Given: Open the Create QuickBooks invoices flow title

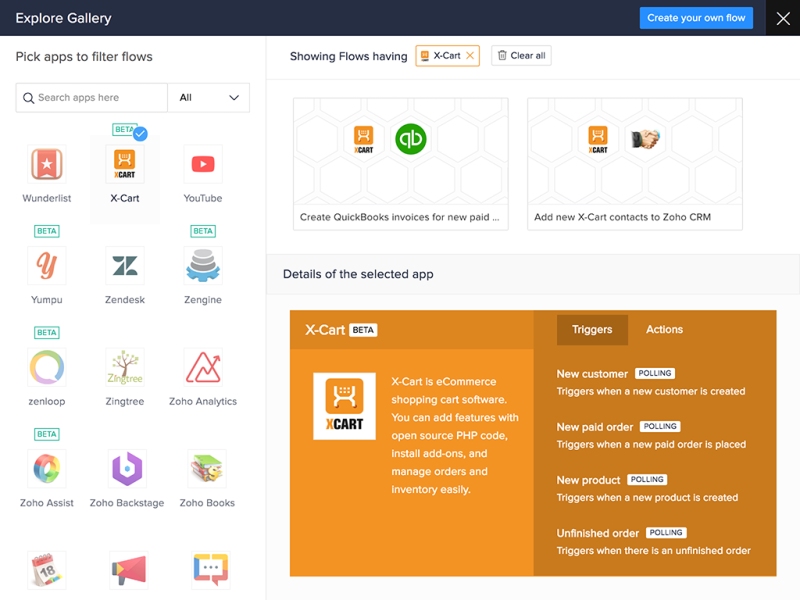Looking at the screenshot, I should point(399,217).
